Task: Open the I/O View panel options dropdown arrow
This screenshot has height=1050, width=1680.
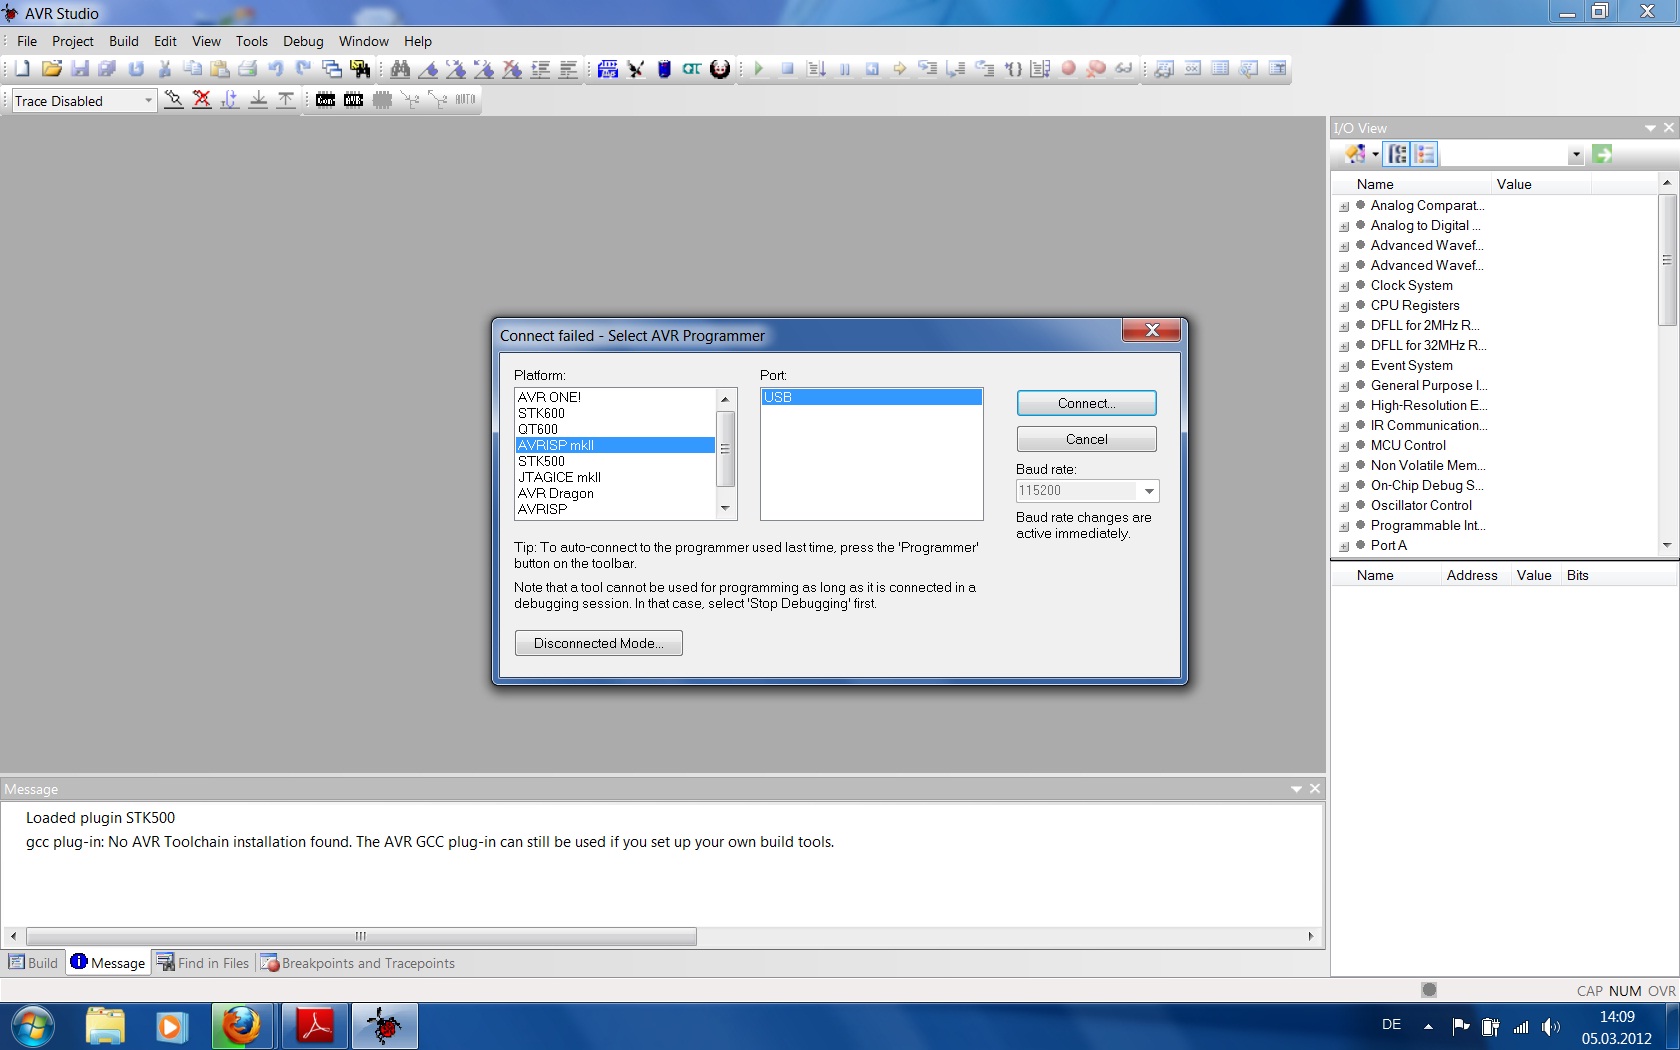Action: click(x=1650, y=128)
